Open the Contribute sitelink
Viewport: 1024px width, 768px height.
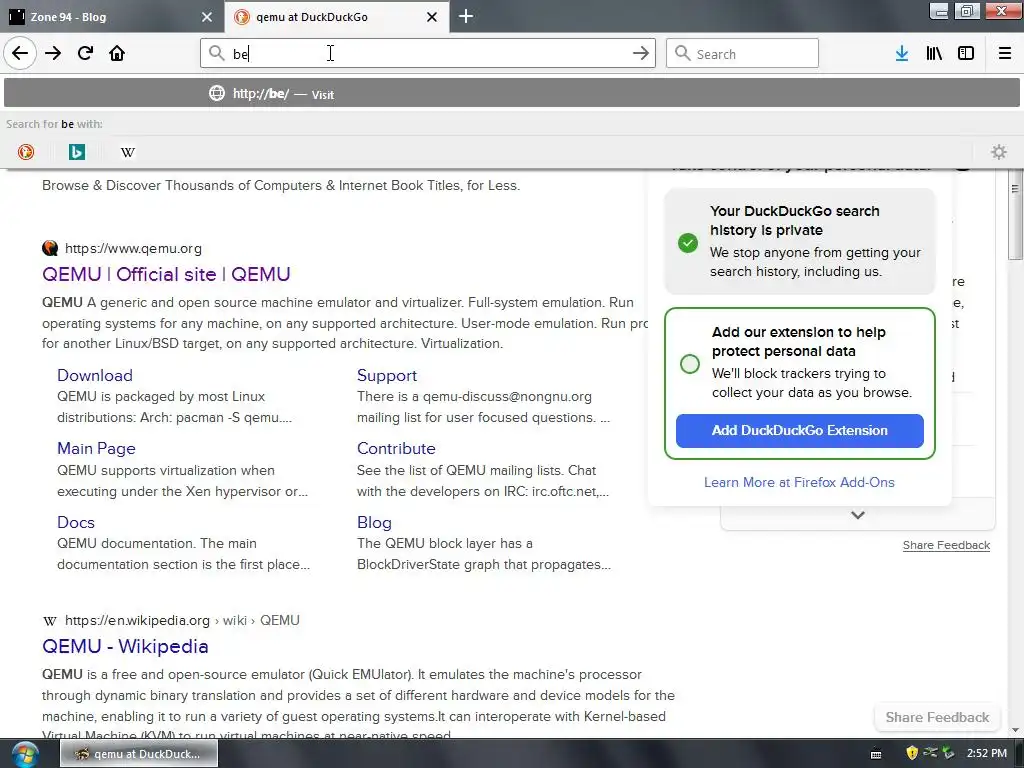(396, 449)
